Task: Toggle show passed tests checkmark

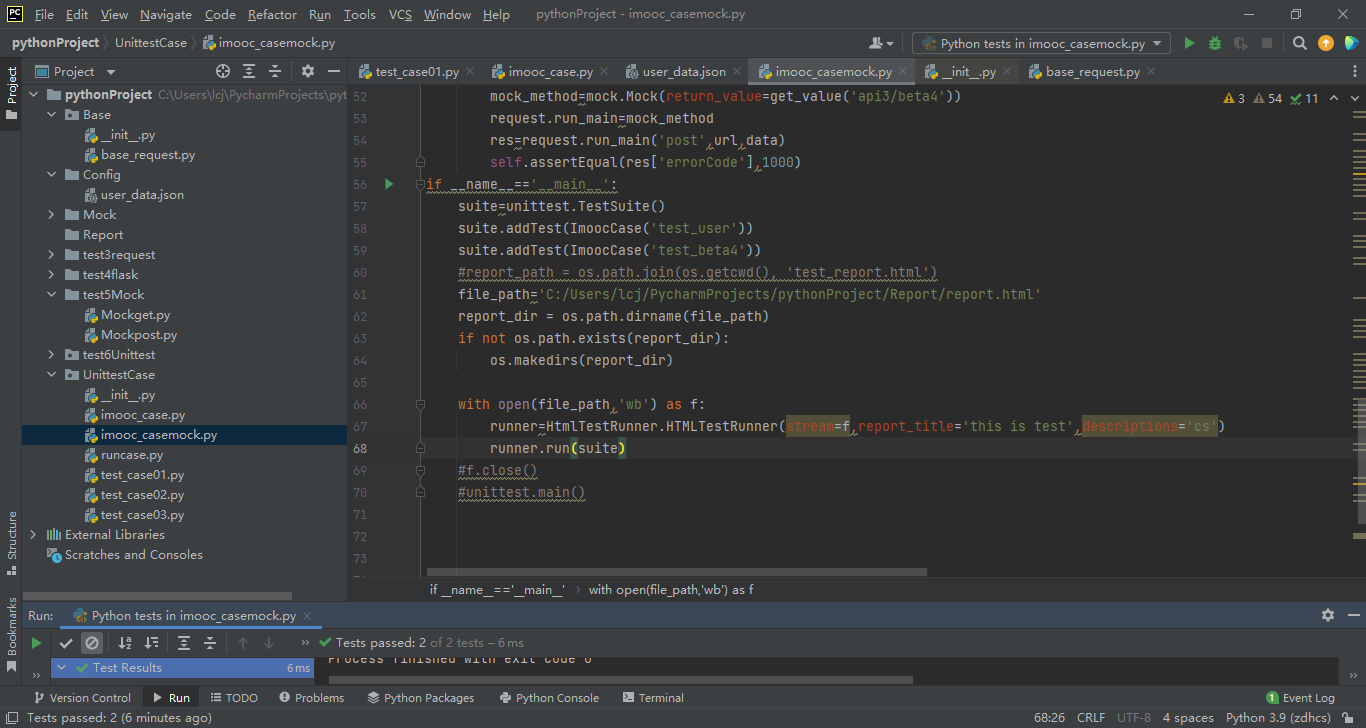Action: 66,643
